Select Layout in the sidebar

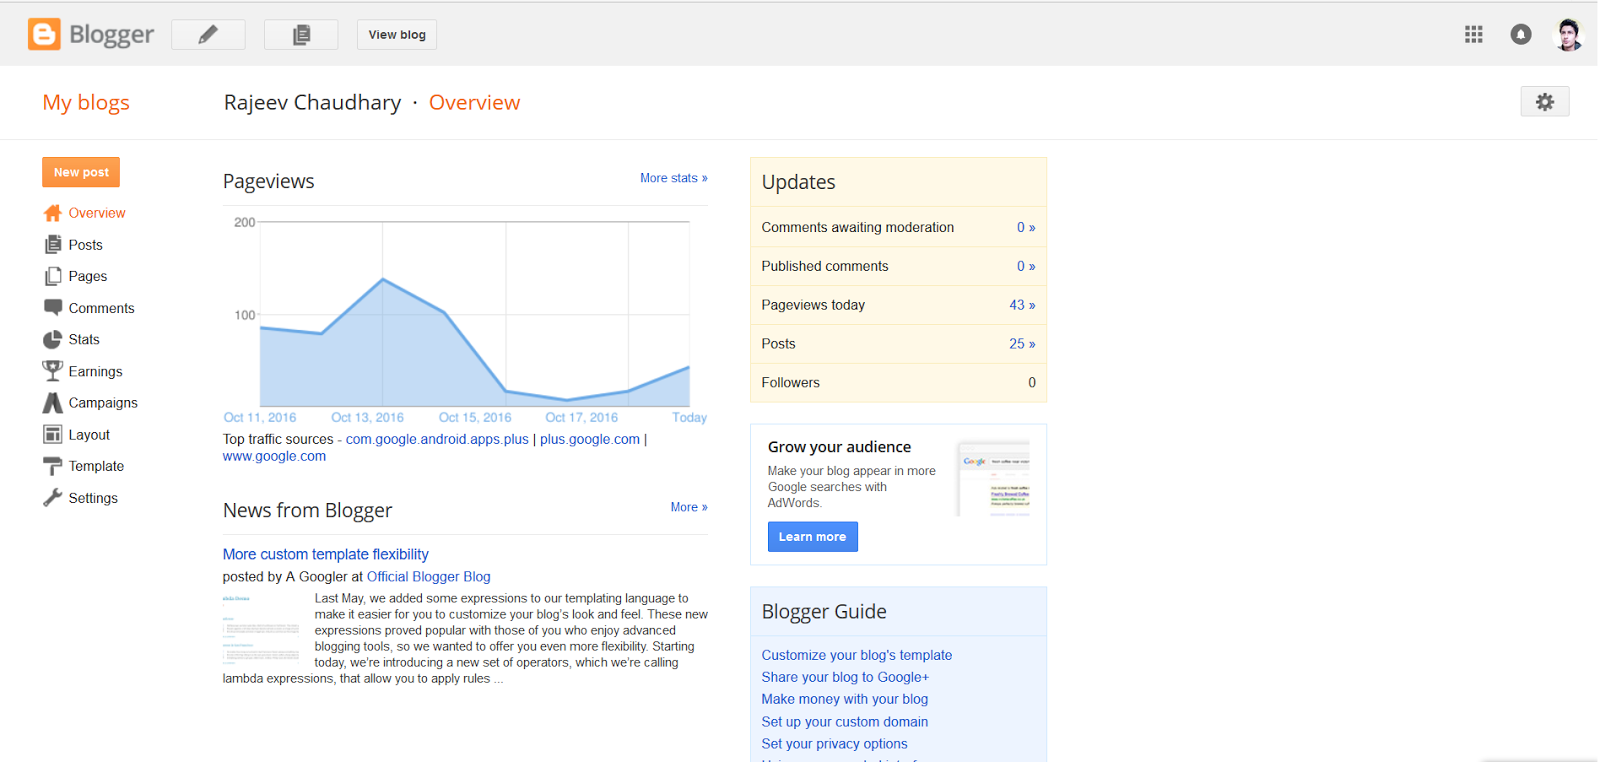[x=89, y=435]
